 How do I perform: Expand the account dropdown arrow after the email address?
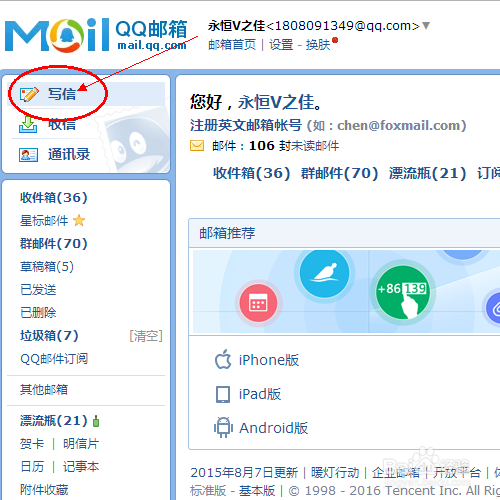(x=426, y=25)
